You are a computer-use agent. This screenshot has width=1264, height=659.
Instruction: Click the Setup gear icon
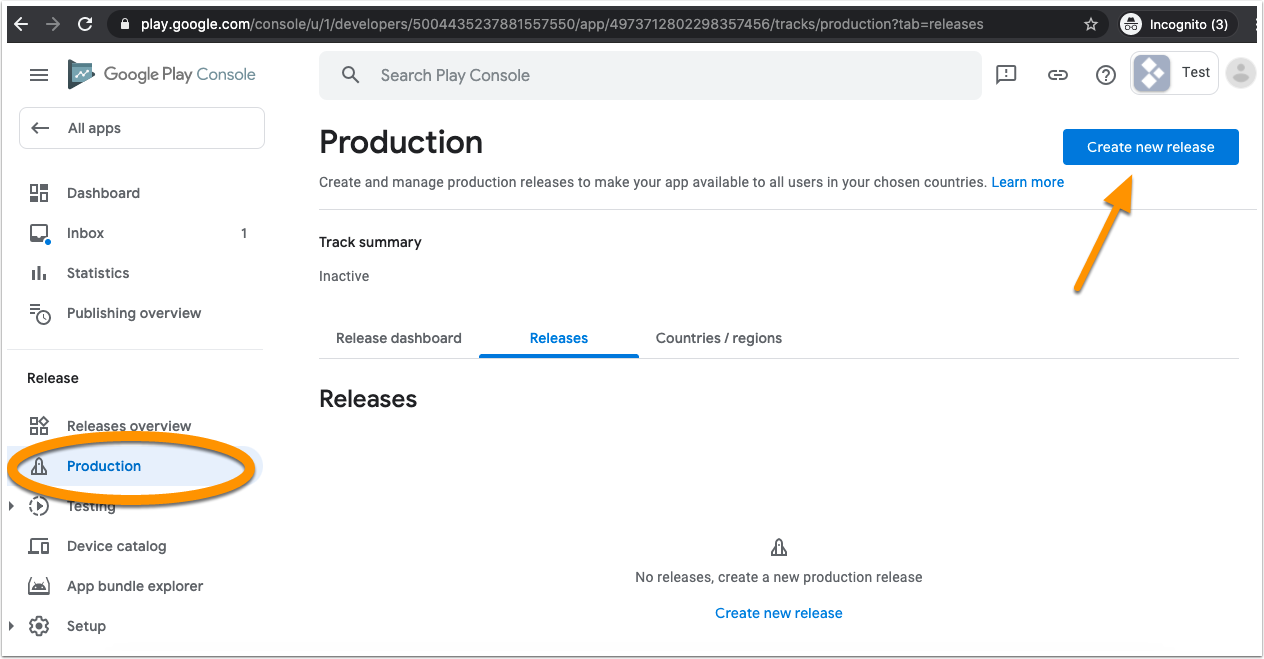[x=39, y=626]
